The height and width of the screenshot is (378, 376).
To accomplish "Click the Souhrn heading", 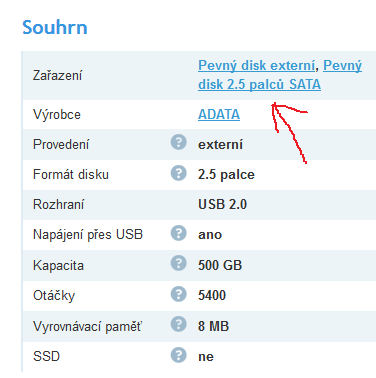I will click(55, 27).
